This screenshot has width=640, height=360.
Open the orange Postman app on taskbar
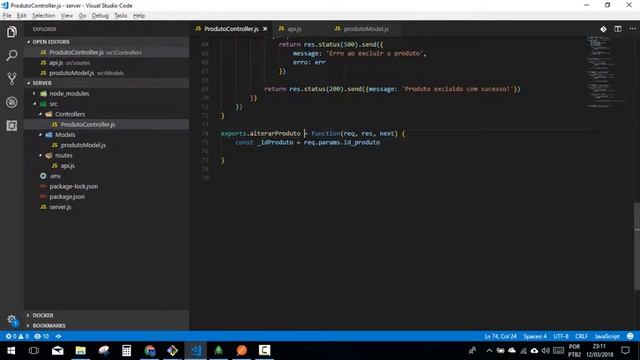pos(242,351)
